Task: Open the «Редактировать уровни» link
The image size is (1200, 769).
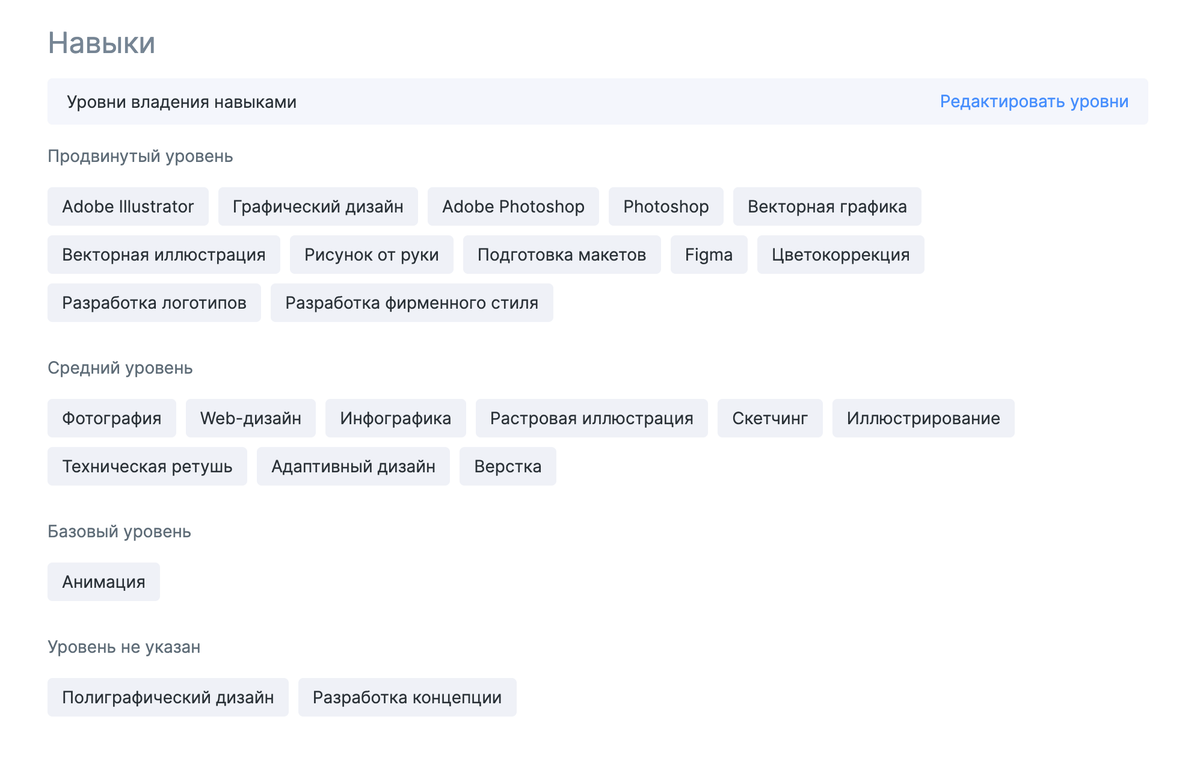Action: click(x=1035, y=101)
